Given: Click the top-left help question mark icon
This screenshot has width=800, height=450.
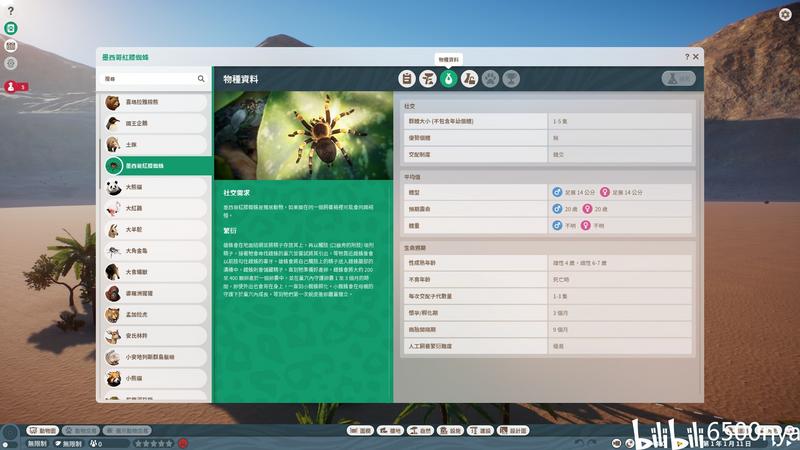Looking at the screenshot, I should [11, 10].
